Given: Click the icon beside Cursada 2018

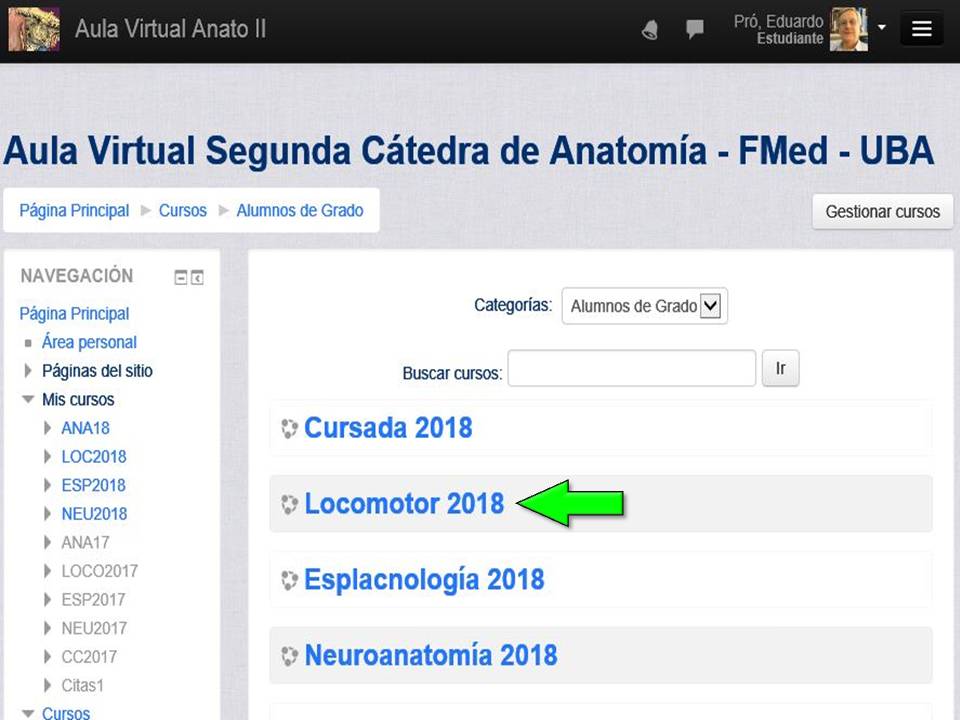Looking at the screenshot, I should (289, 429).
